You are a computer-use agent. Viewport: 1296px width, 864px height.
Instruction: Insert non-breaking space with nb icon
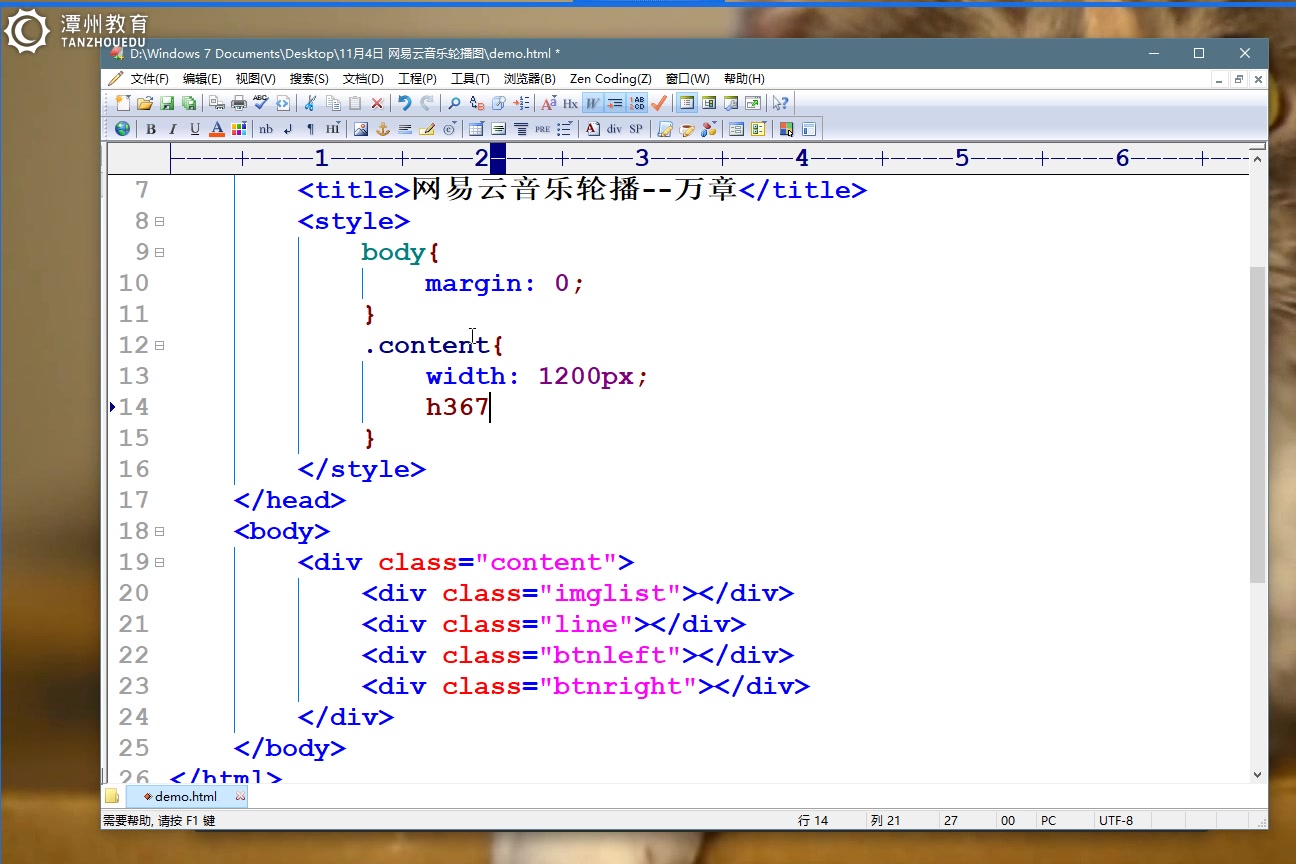[266, 129]
